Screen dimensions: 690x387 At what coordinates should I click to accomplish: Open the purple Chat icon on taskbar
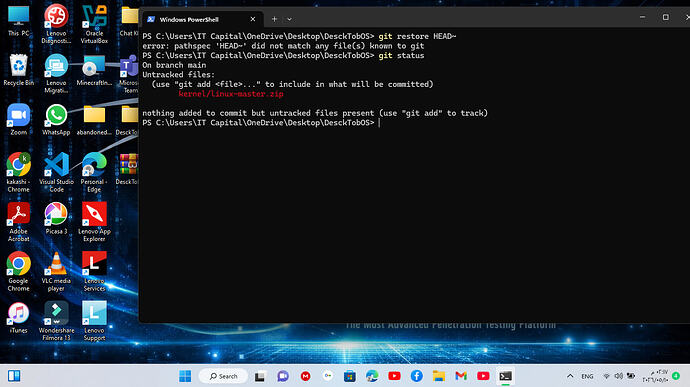click(x=283, y=376)
